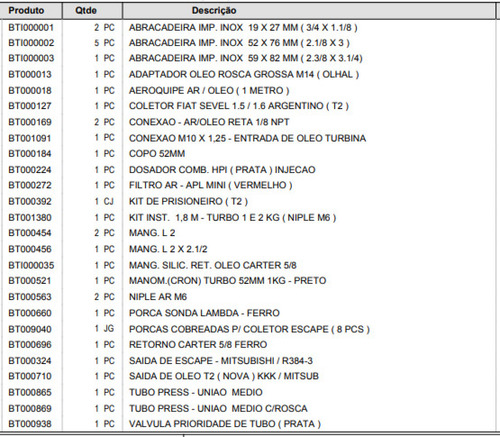
Task: Select product code BT000392
Action: pos(30,201)
